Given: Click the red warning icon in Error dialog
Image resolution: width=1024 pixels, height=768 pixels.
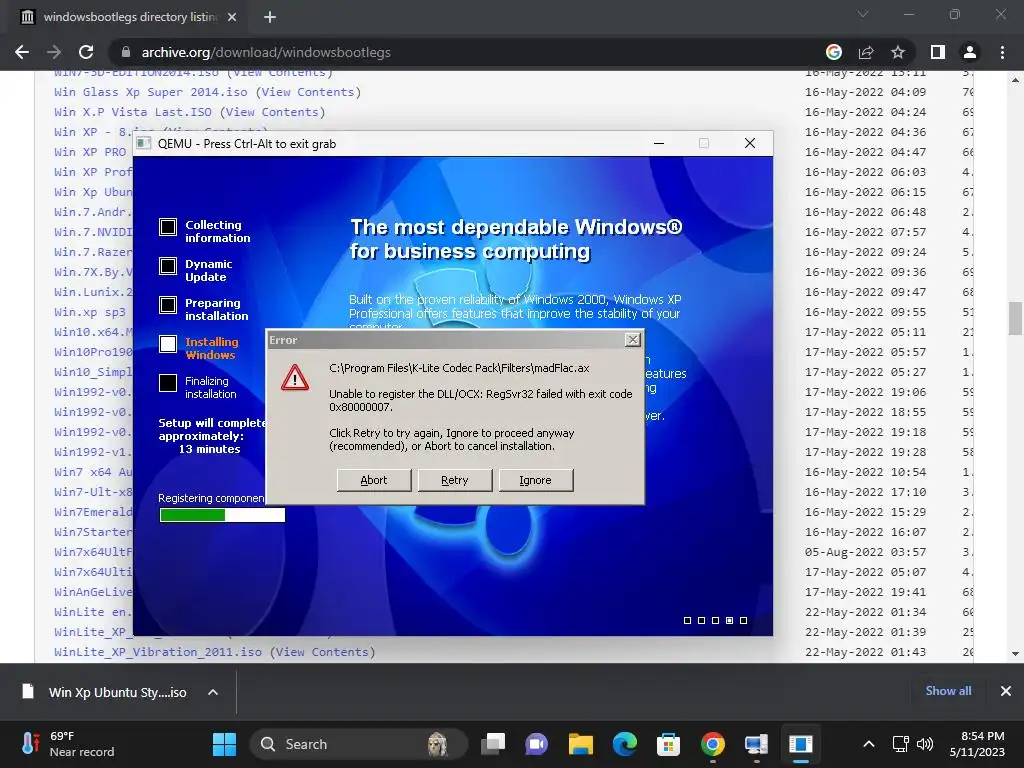Looking at the screenshot, I should tap(295, 377).
